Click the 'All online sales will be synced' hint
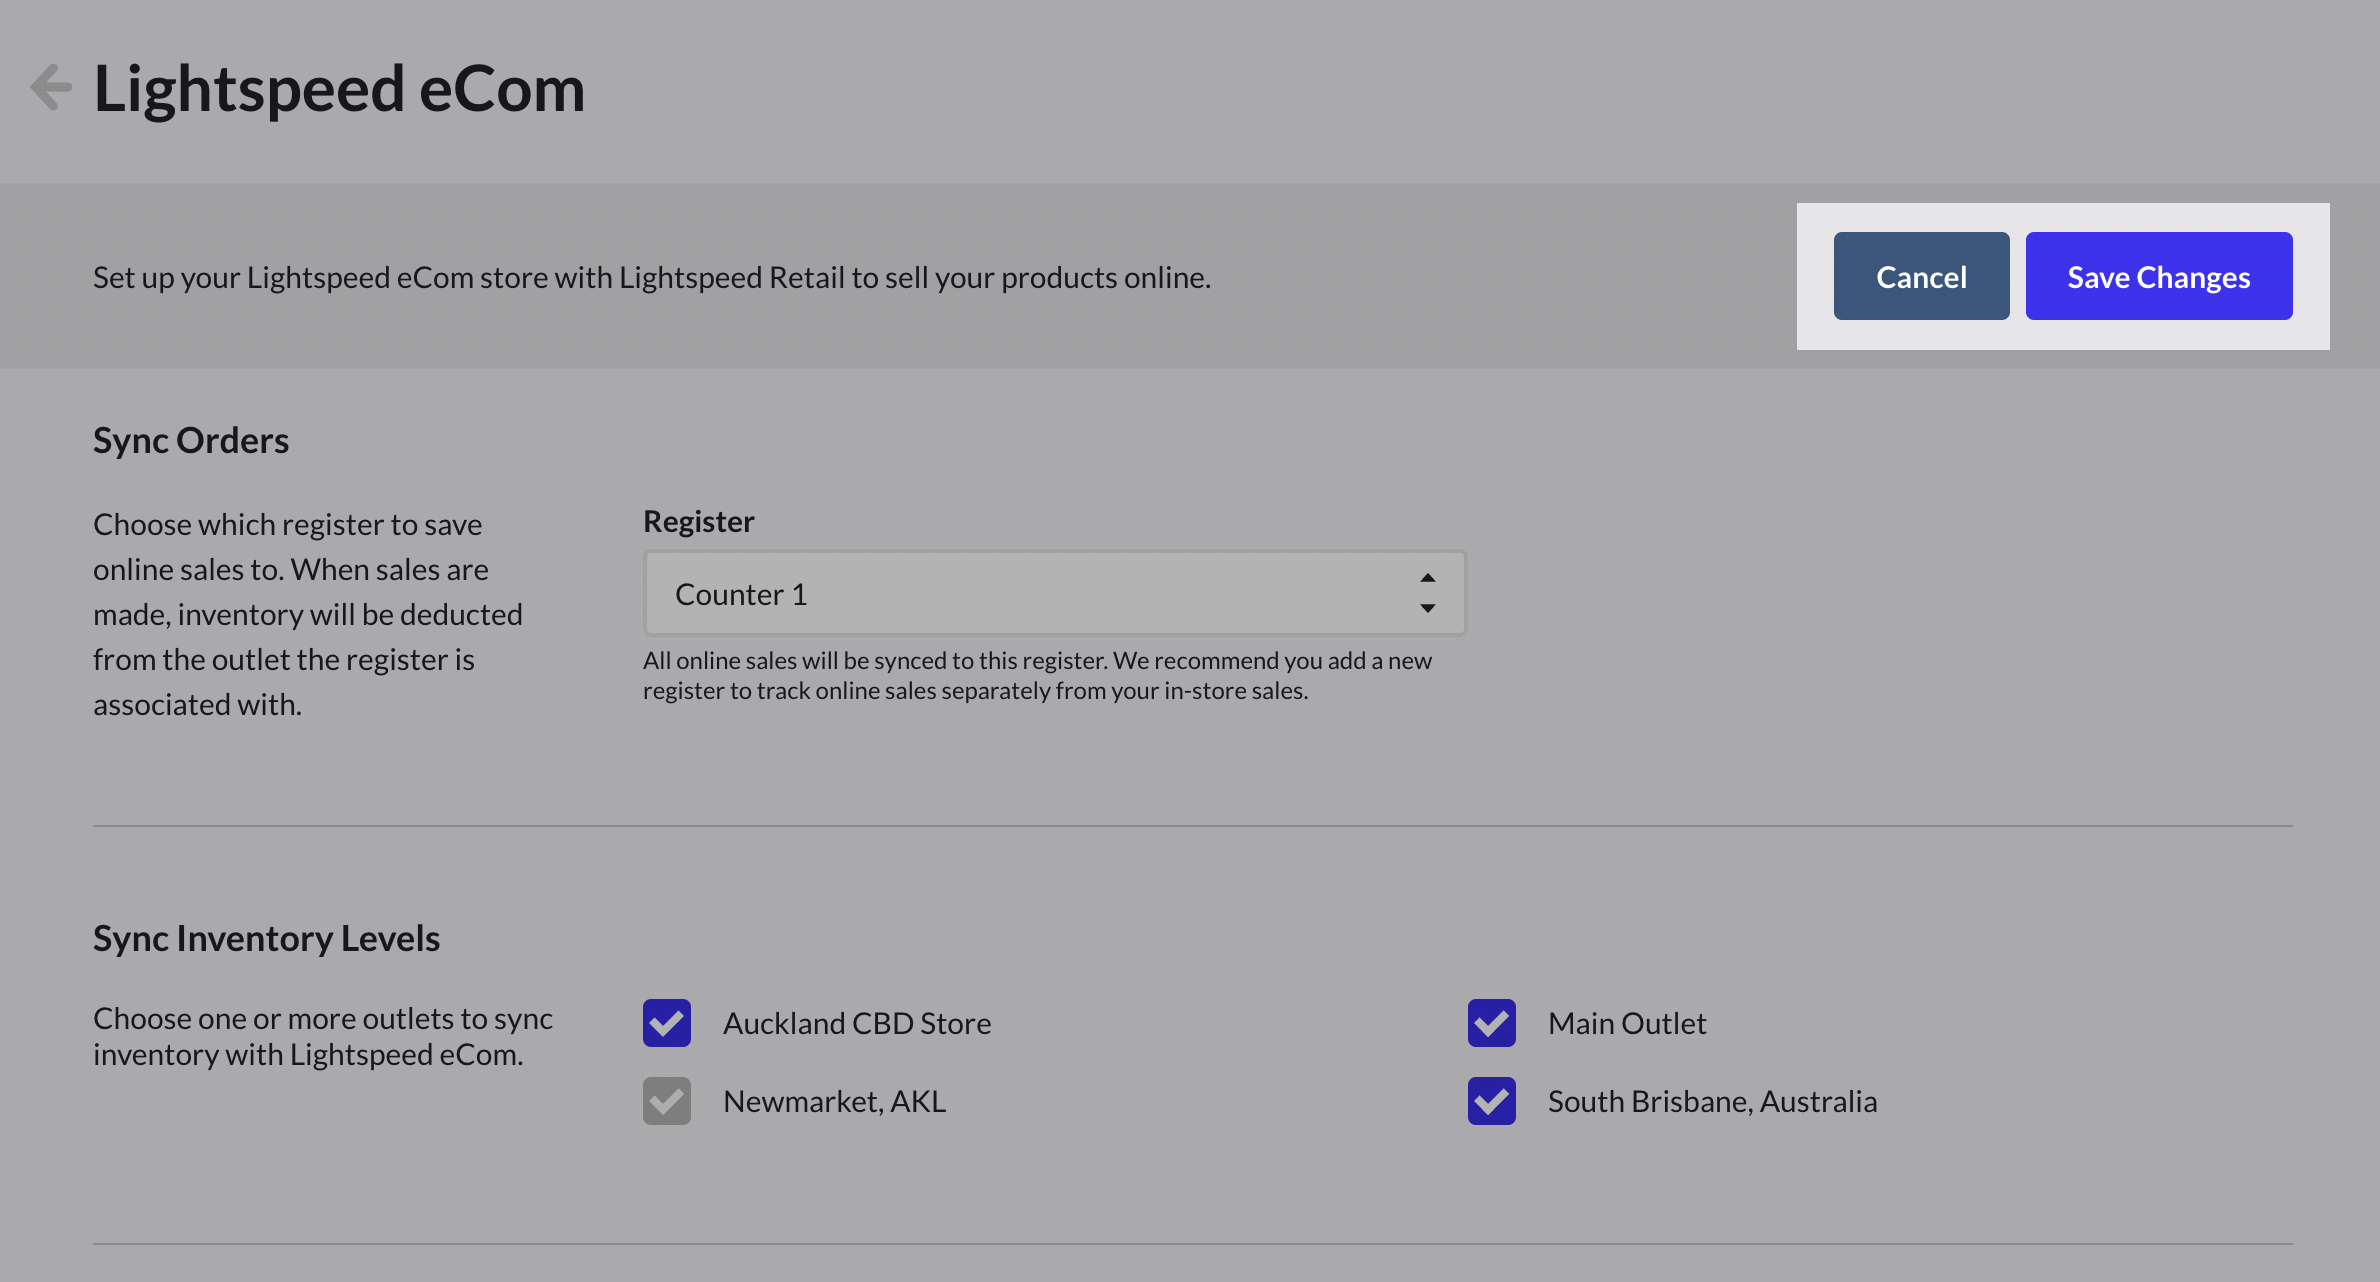The width and height of the screenshot is (2380, 1282). click(x=1037, y=675)
